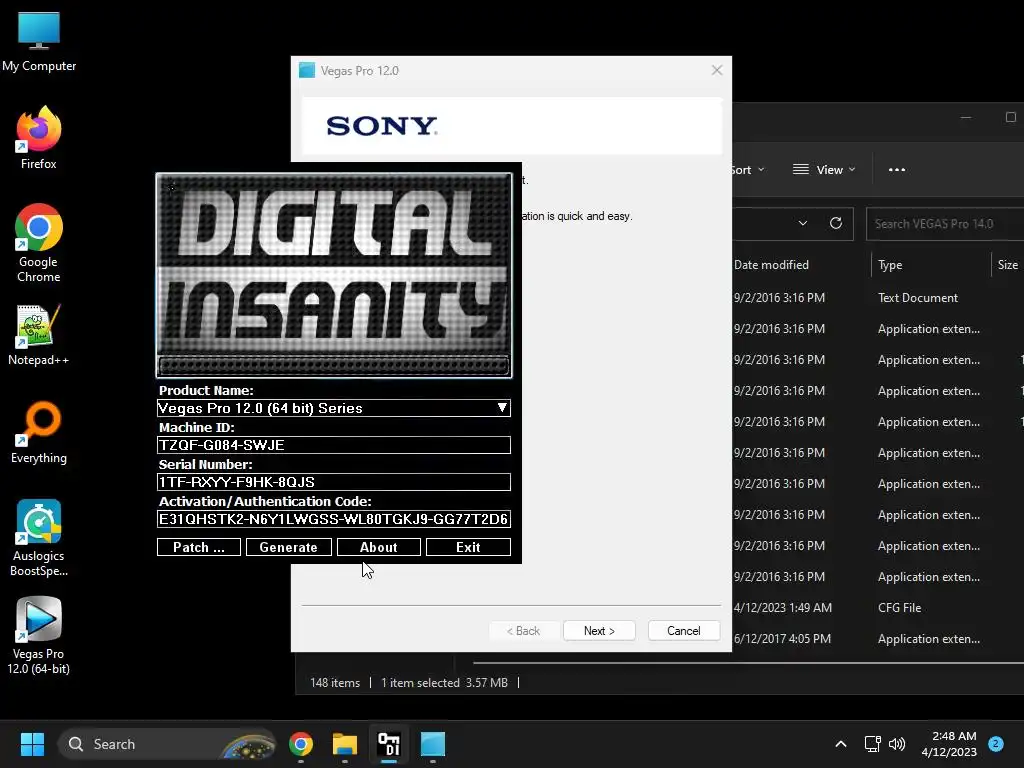Close the Vegas Pro 12.0 dialog

tap(717, 70)
